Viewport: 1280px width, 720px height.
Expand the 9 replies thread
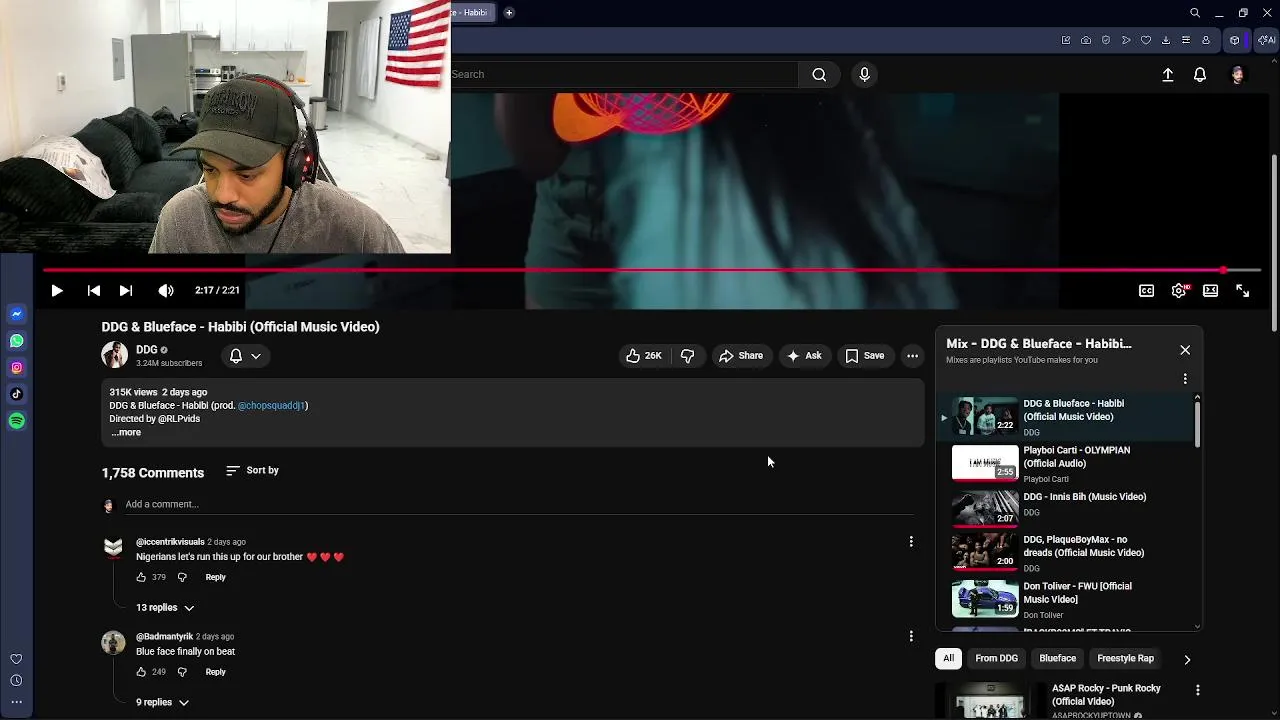point(162,703)
